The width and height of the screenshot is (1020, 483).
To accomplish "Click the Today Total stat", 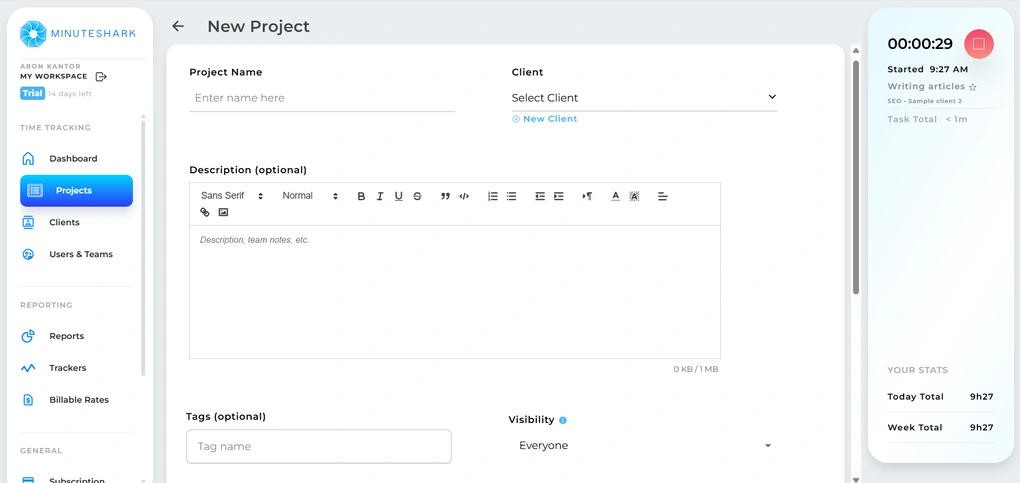I will click(940, 396).
